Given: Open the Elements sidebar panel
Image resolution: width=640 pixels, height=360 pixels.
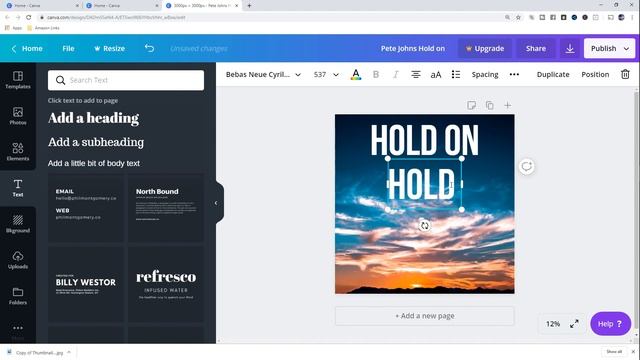Looking at the screenshot, I should point(18,152).
